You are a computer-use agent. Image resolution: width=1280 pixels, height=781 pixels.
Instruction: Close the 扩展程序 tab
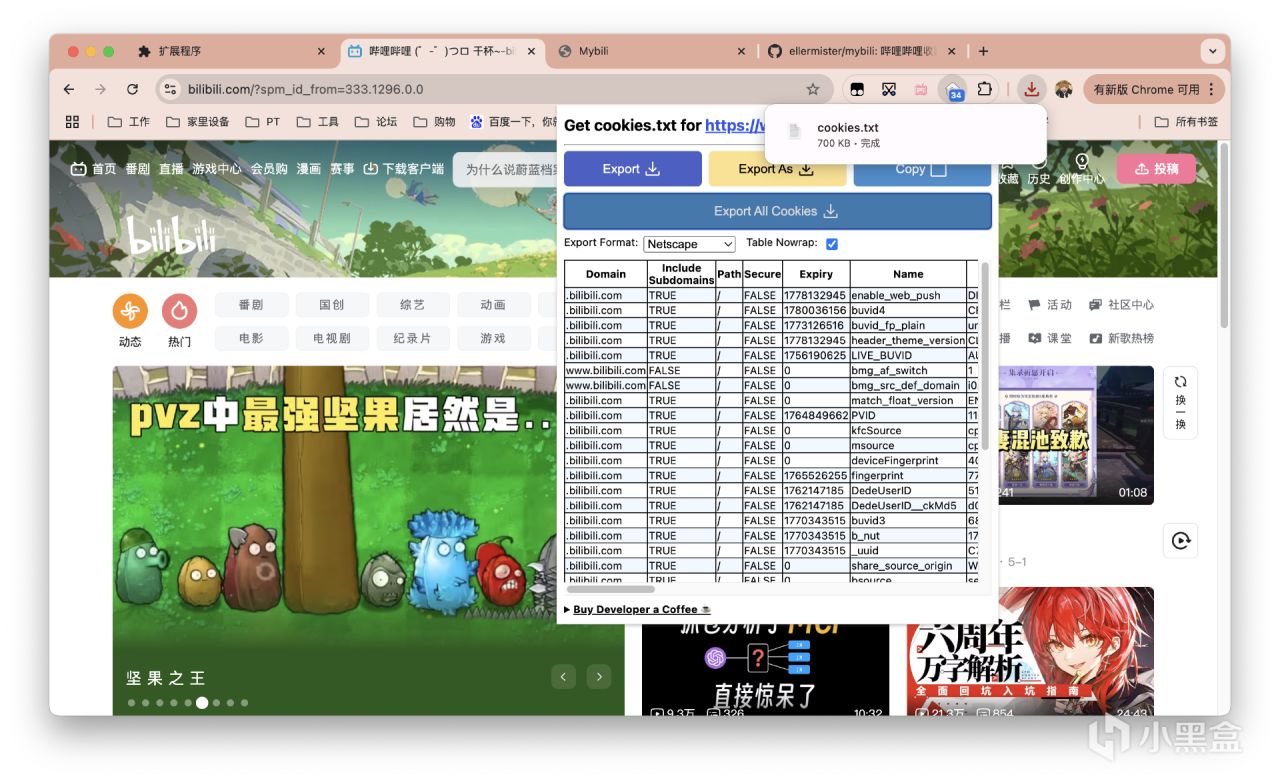321,51
